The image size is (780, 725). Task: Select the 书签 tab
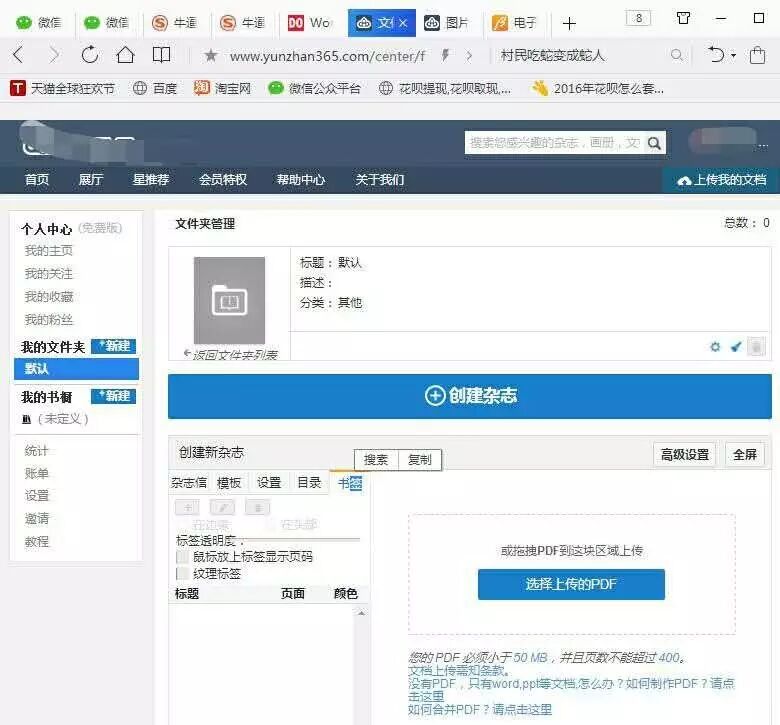click(x=350, y=483)
